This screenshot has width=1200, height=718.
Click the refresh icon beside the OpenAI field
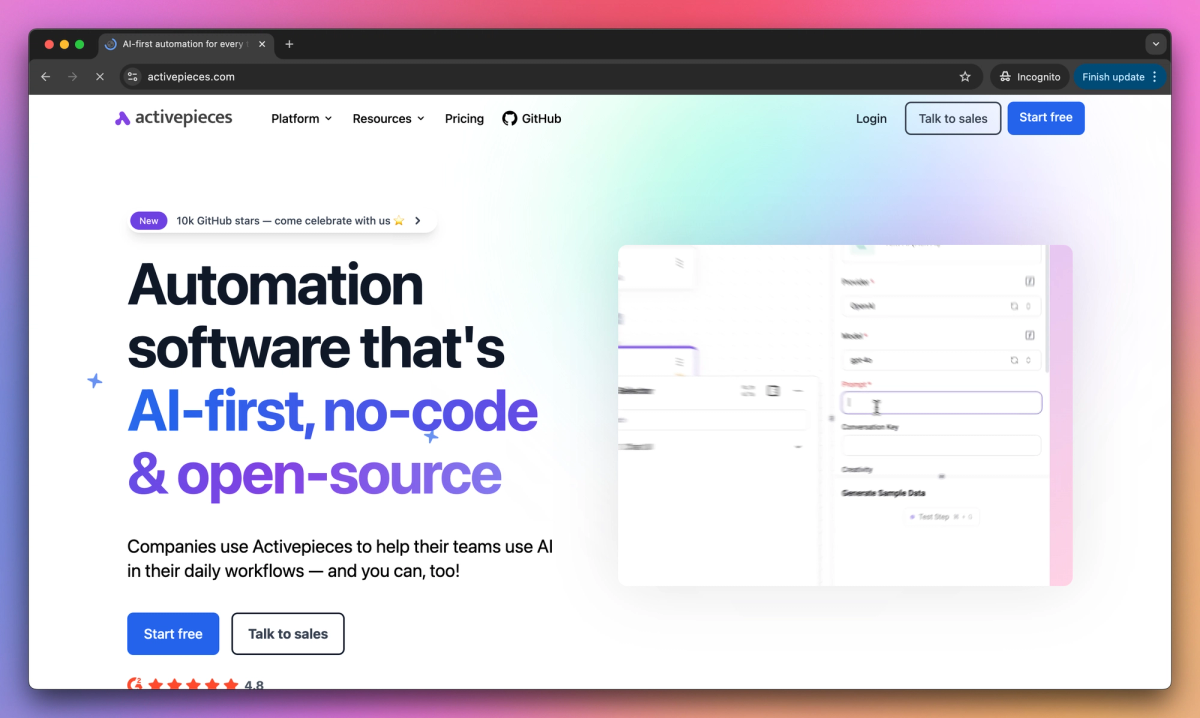(x=1014, y=306)
